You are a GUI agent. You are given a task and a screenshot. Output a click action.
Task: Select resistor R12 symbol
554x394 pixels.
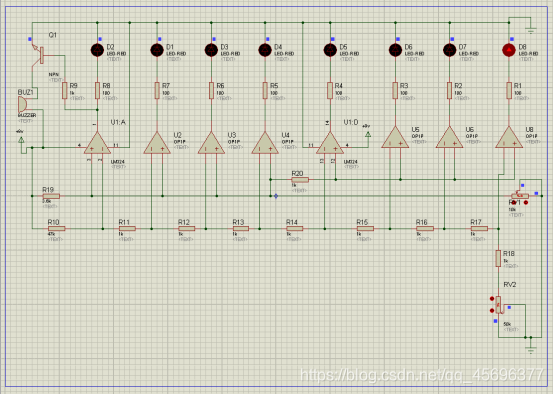187,229
